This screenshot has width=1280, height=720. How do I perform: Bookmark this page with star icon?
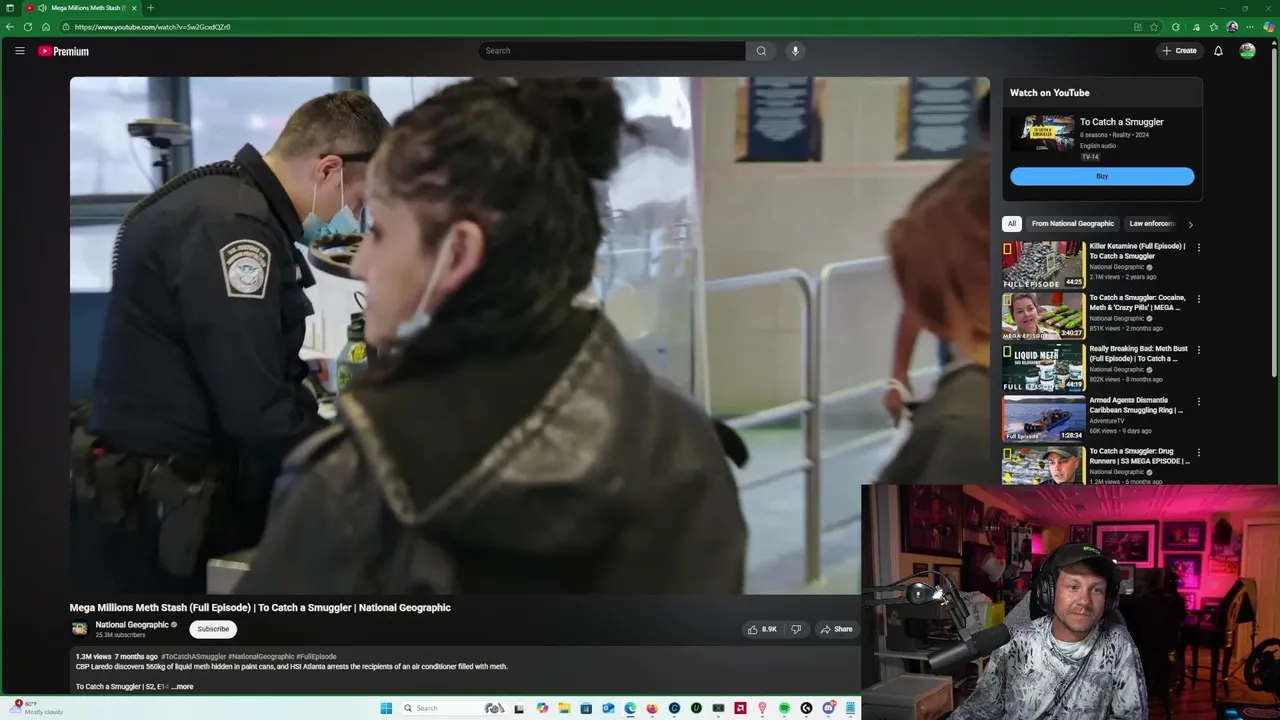(1154, 27)
